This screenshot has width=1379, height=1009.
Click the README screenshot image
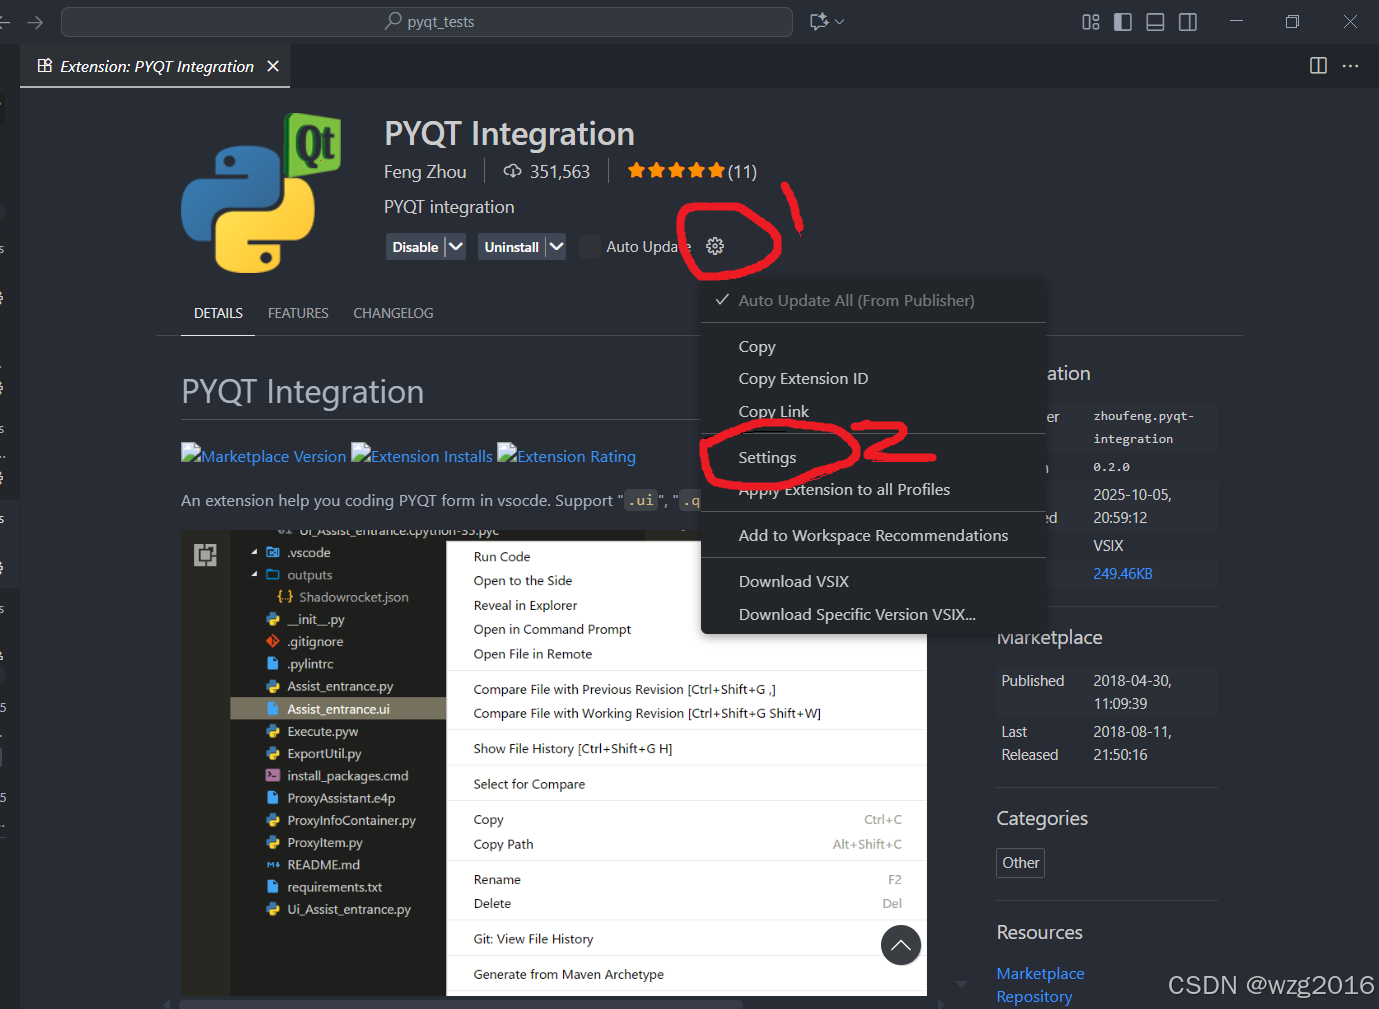554,763
